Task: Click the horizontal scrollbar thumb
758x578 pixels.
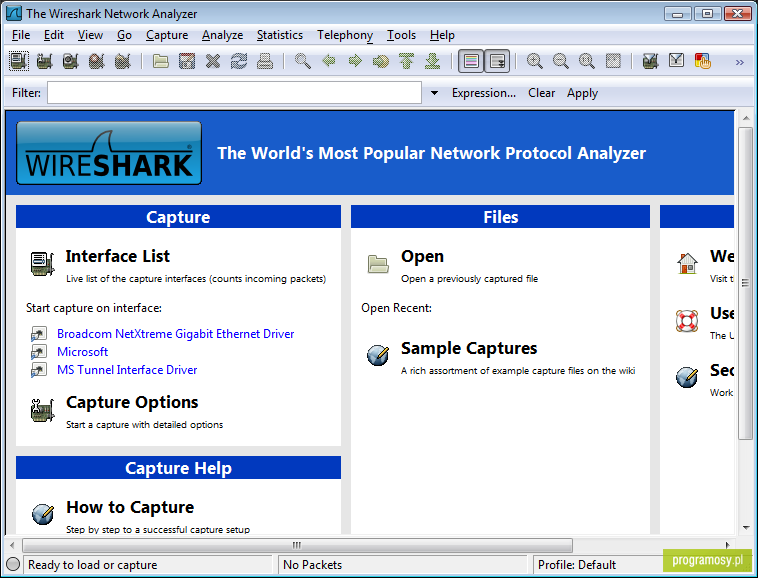Action: tap(297, 545)
